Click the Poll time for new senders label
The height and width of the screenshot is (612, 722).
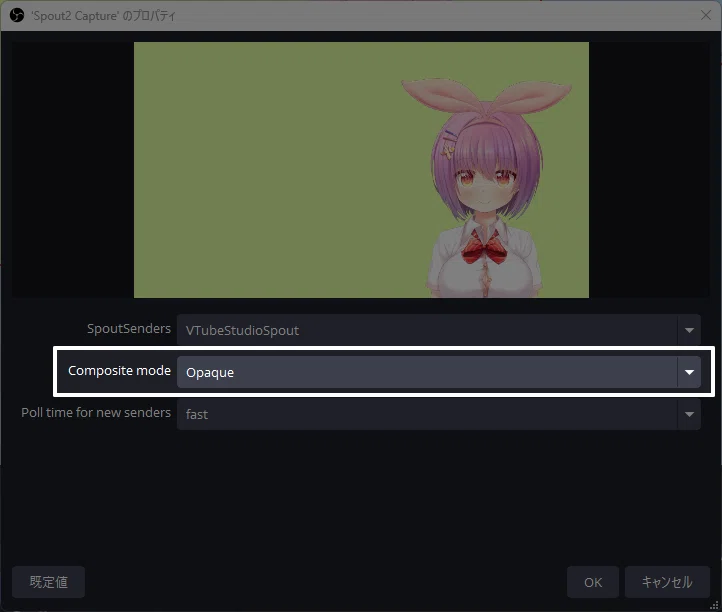96,413
